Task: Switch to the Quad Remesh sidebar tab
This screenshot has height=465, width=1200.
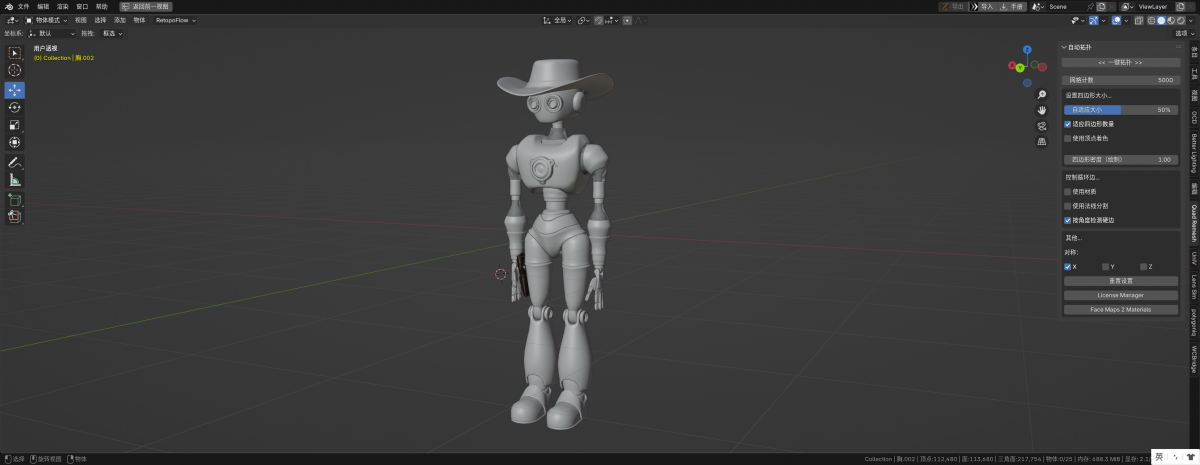Action: [1193, 223]
